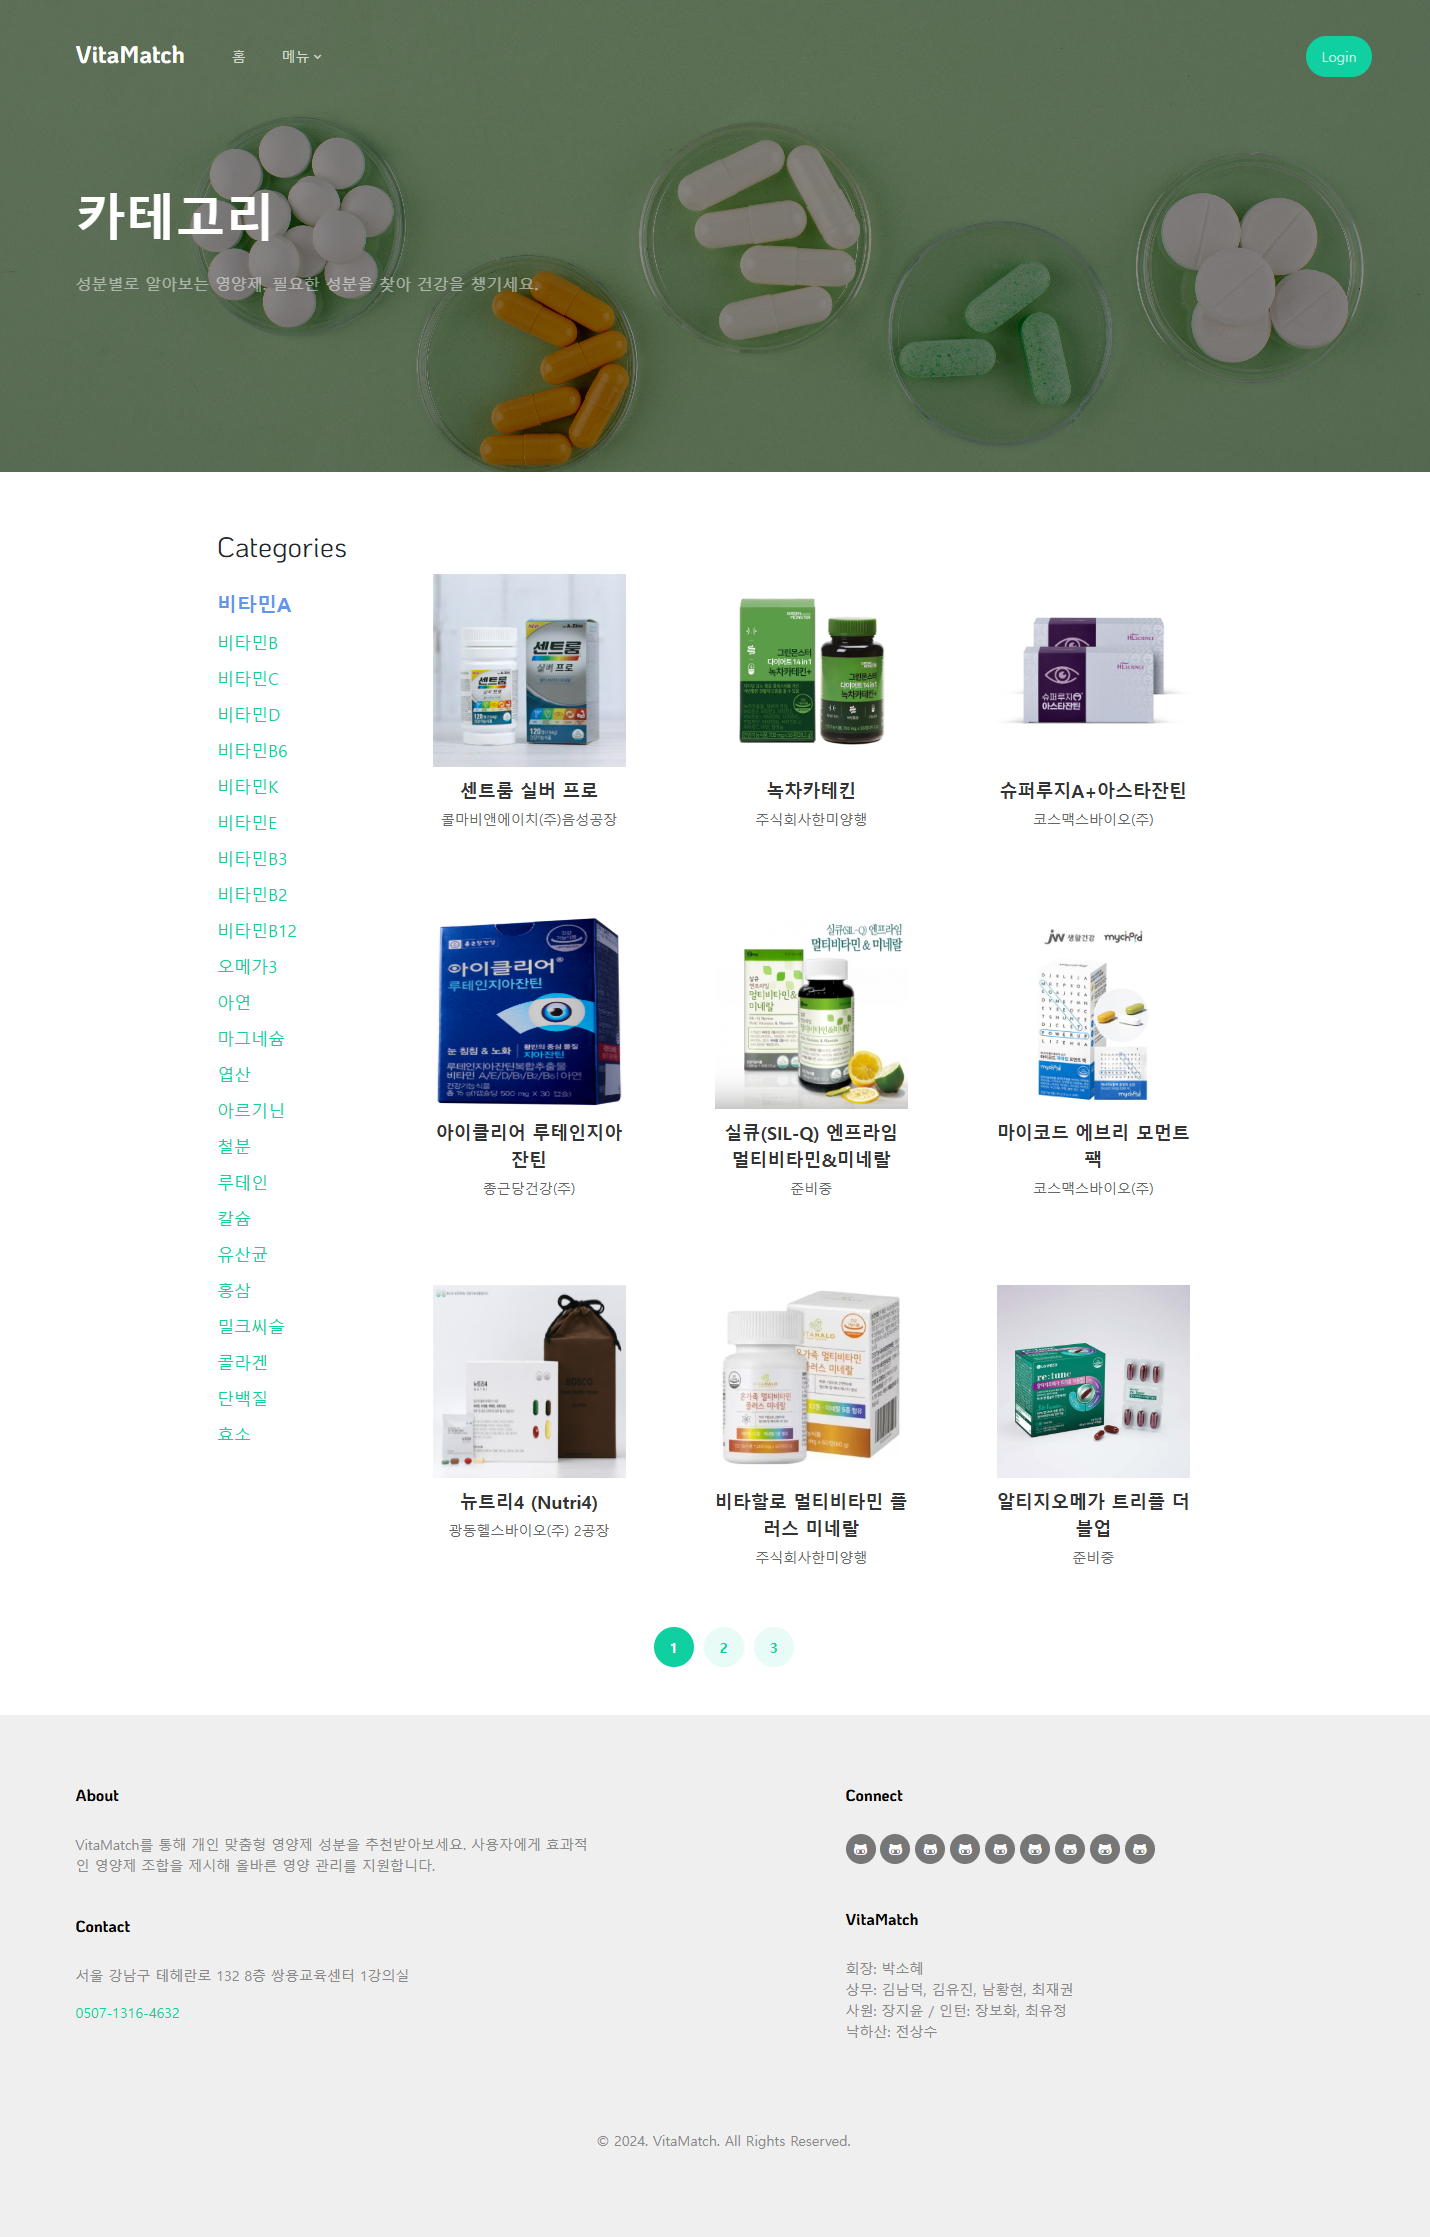Image resolution: width=1430 pixels, height=2237 pixels.
Task: Open the 센트룸 실버 프로 product image
Action: [529, 670]
